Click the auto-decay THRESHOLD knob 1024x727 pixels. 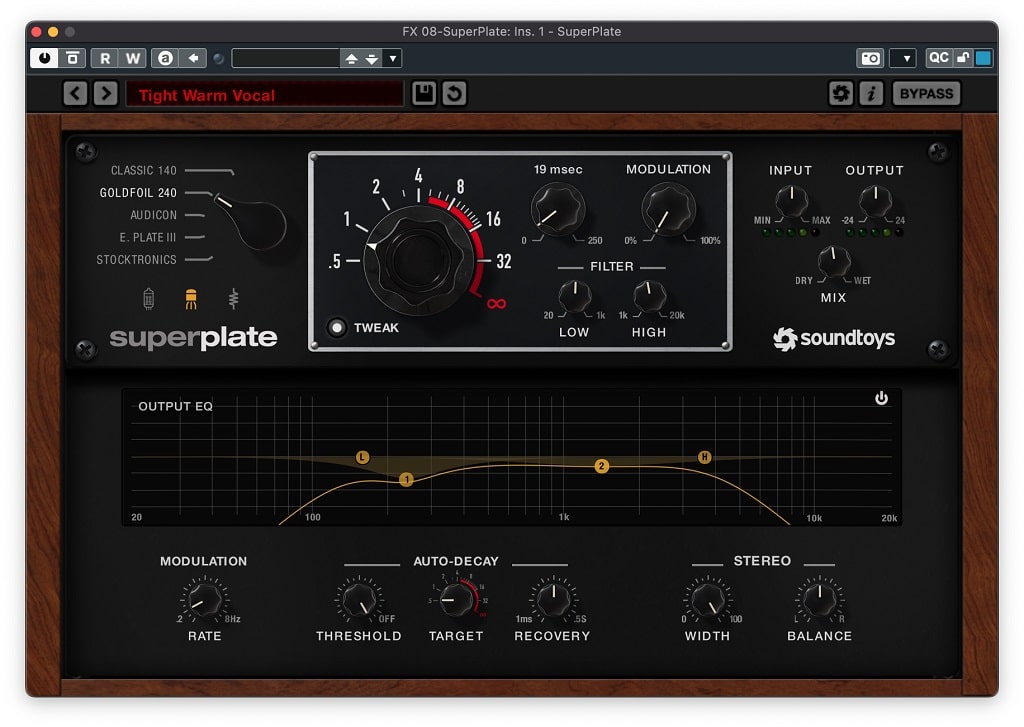[x=359, y=600]
